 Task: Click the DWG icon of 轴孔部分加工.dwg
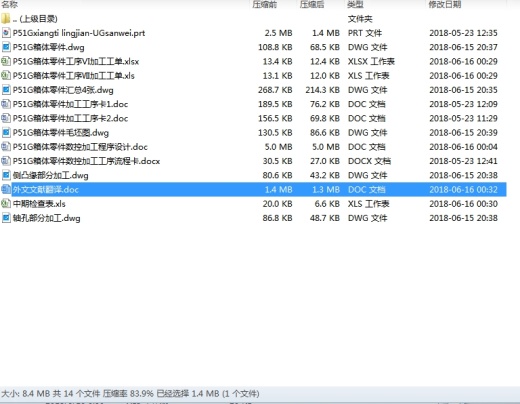6,218
